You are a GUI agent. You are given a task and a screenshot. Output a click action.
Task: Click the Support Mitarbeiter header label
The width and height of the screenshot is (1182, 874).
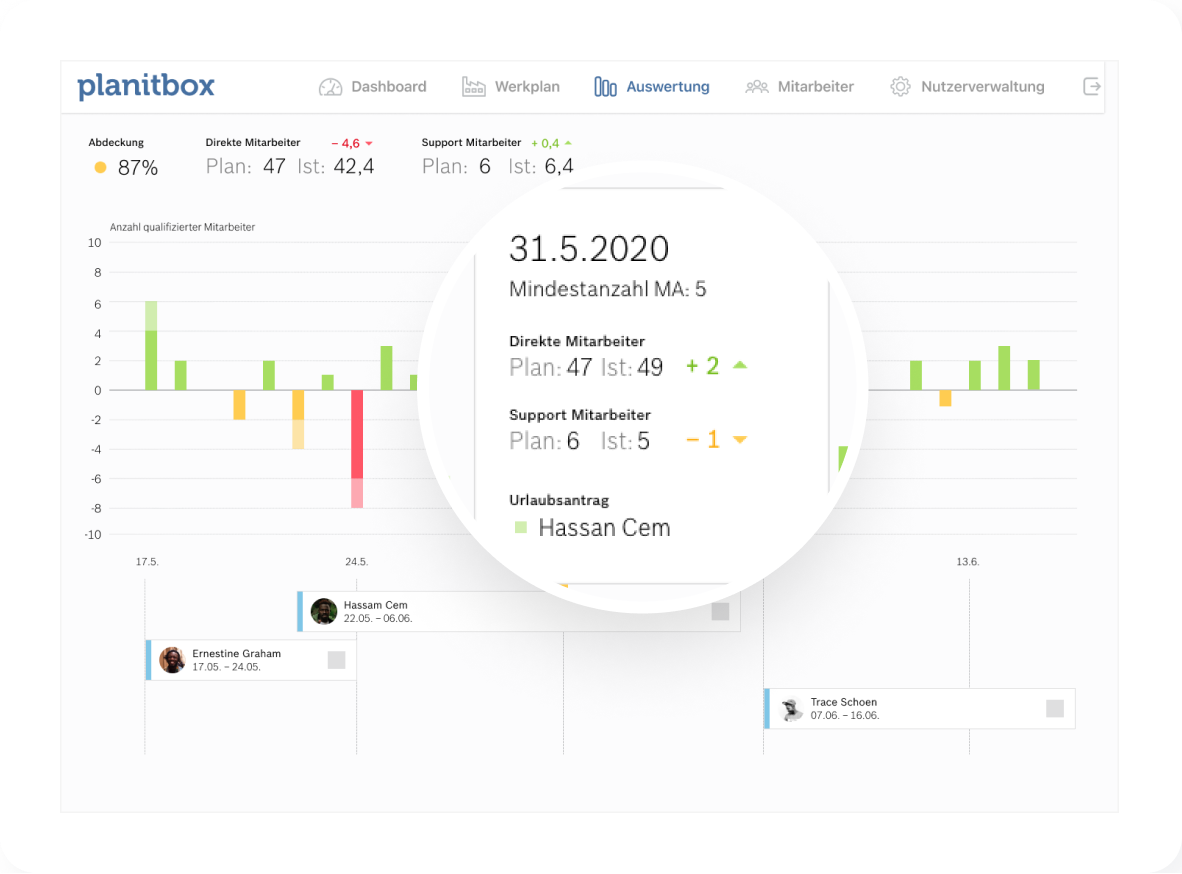click(x=471, y=142)
